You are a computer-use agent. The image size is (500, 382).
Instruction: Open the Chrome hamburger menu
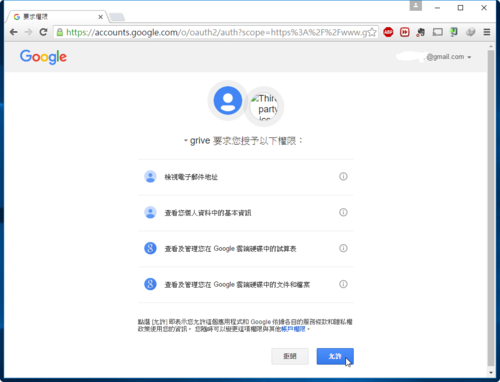point(487,32)
